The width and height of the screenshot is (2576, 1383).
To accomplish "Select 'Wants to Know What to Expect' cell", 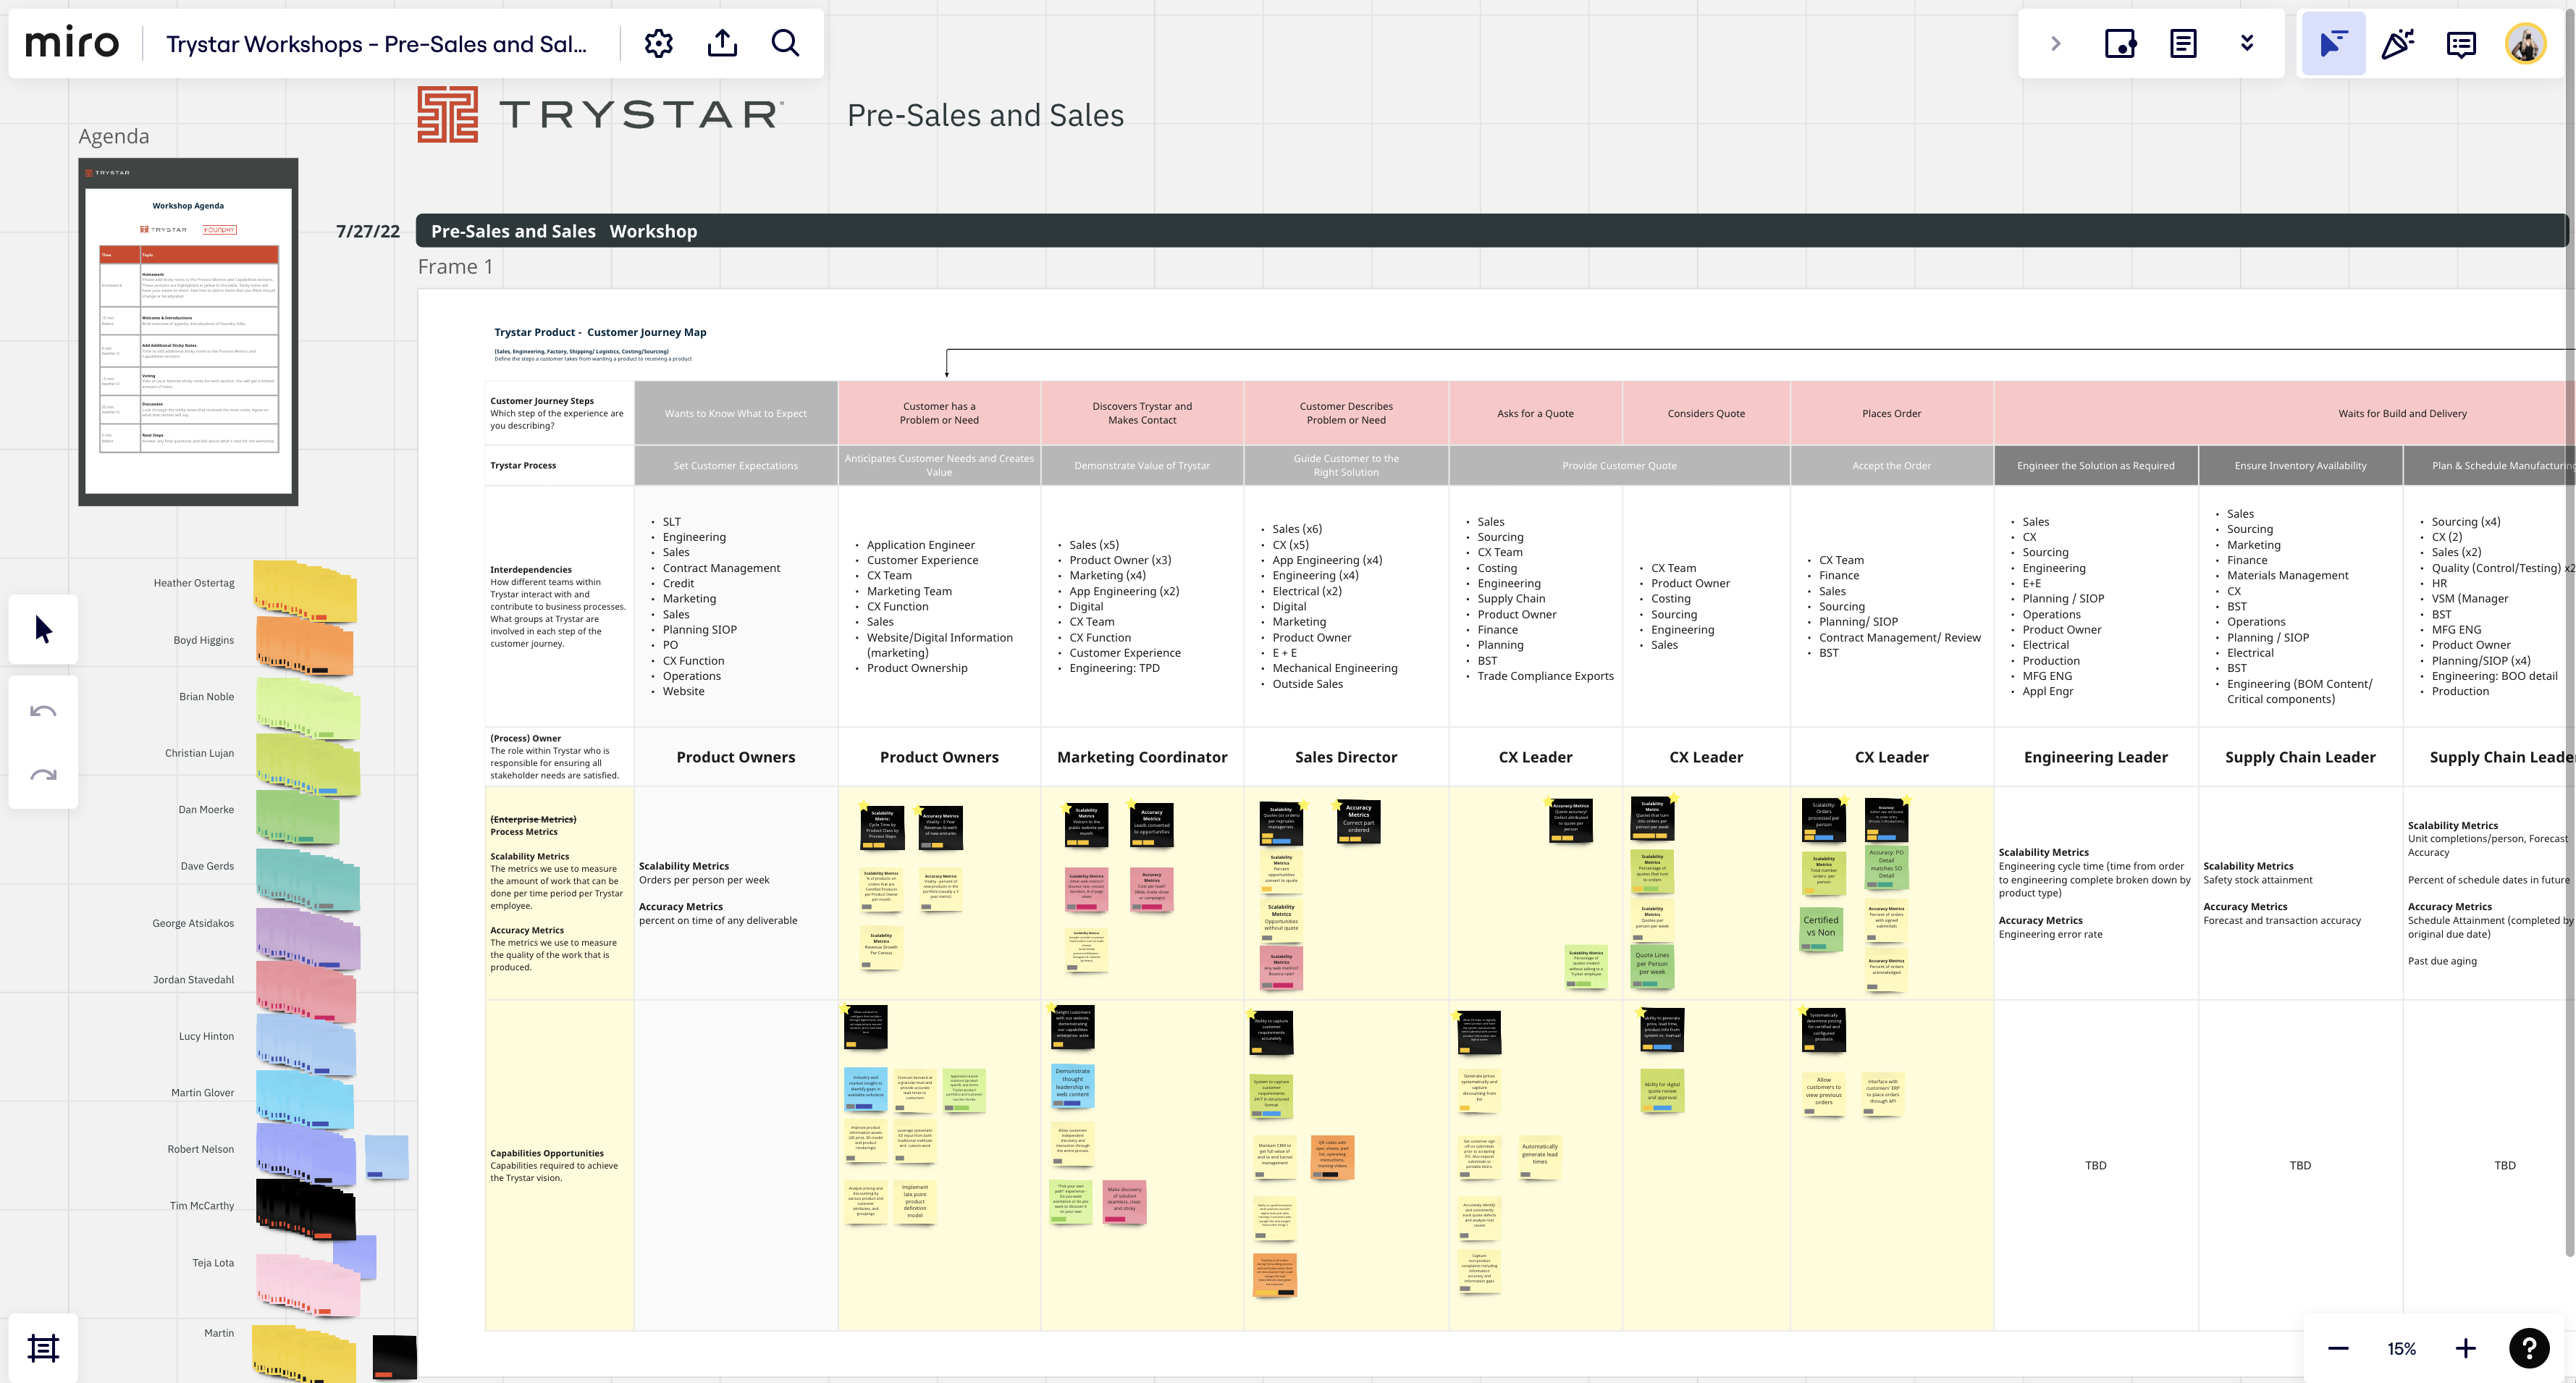I will point(736,413).
